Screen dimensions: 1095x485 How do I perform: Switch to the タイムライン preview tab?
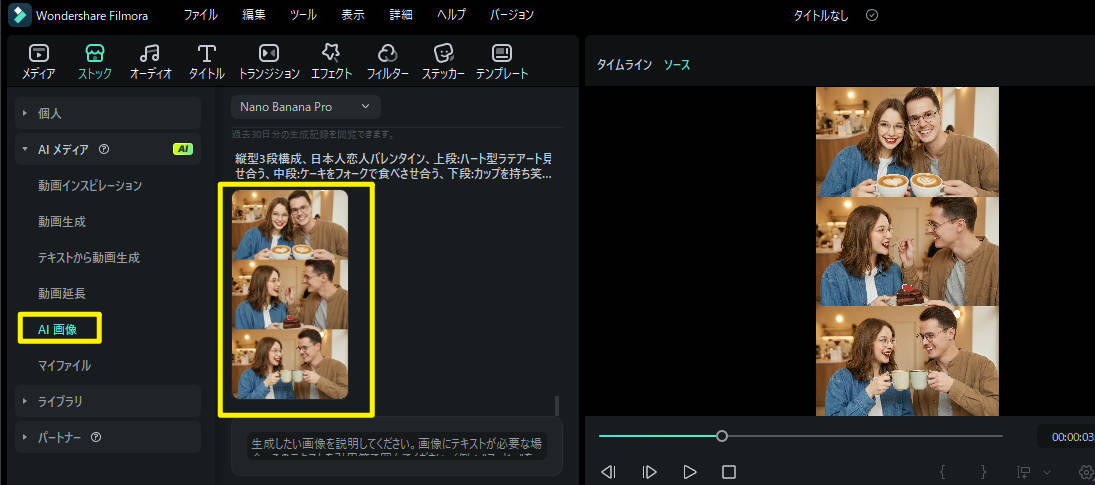click(x=624, y=65)
